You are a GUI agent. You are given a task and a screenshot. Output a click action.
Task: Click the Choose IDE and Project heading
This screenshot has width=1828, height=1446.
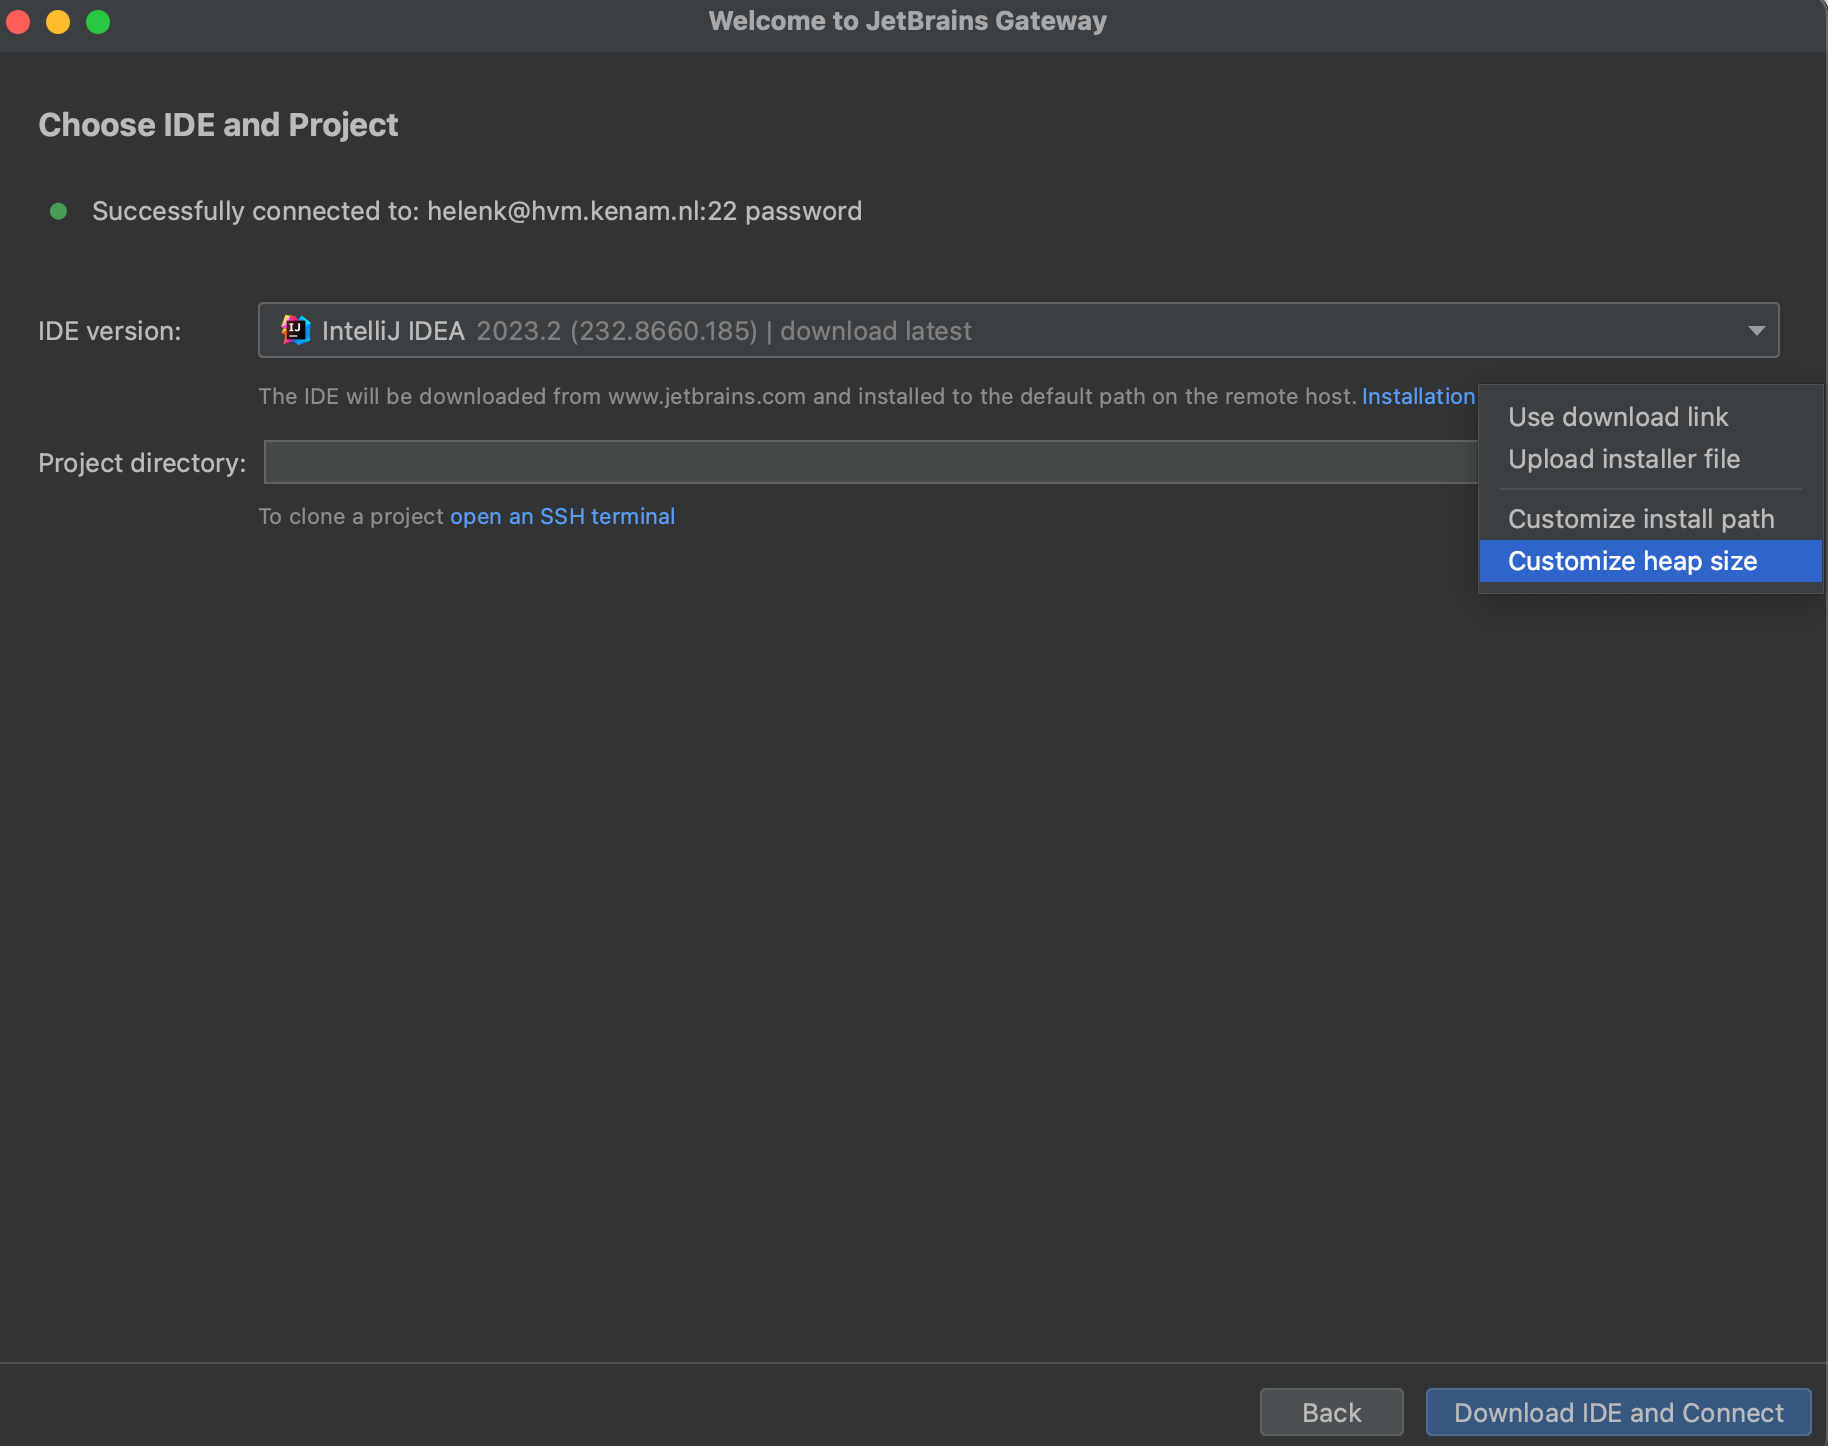pos(218,124)
